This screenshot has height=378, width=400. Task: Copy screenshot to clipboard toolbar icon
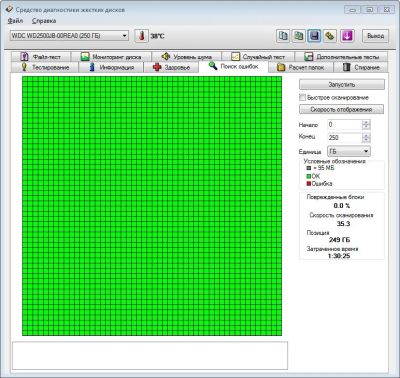click(298, 36)
